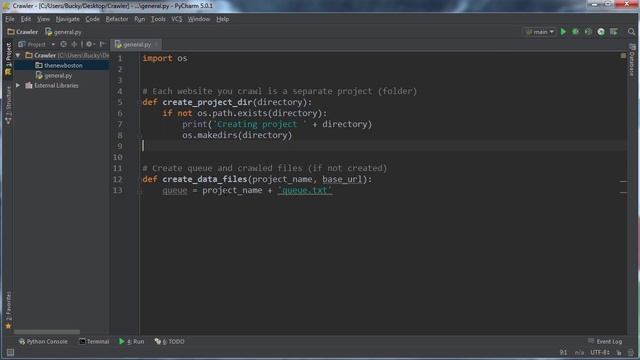Open the Code menu

click(x=92, y=19)
